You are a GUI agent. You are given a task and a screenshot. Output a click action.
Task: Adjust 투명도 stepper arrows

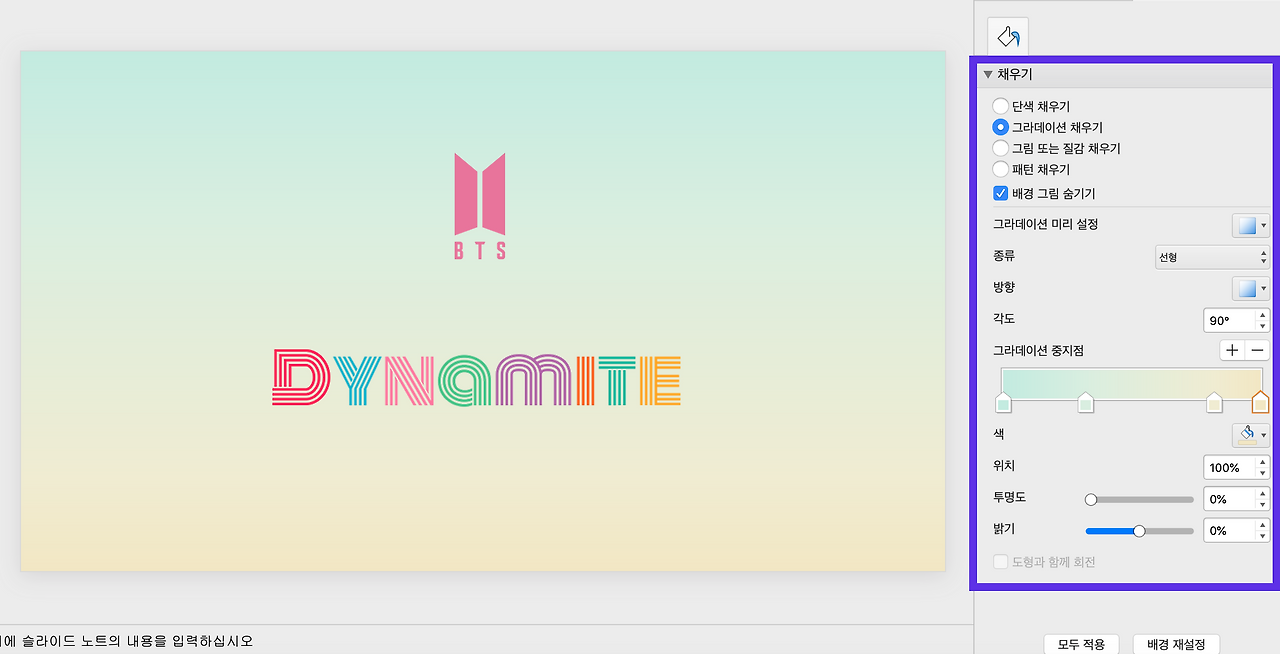[1262, 499]
